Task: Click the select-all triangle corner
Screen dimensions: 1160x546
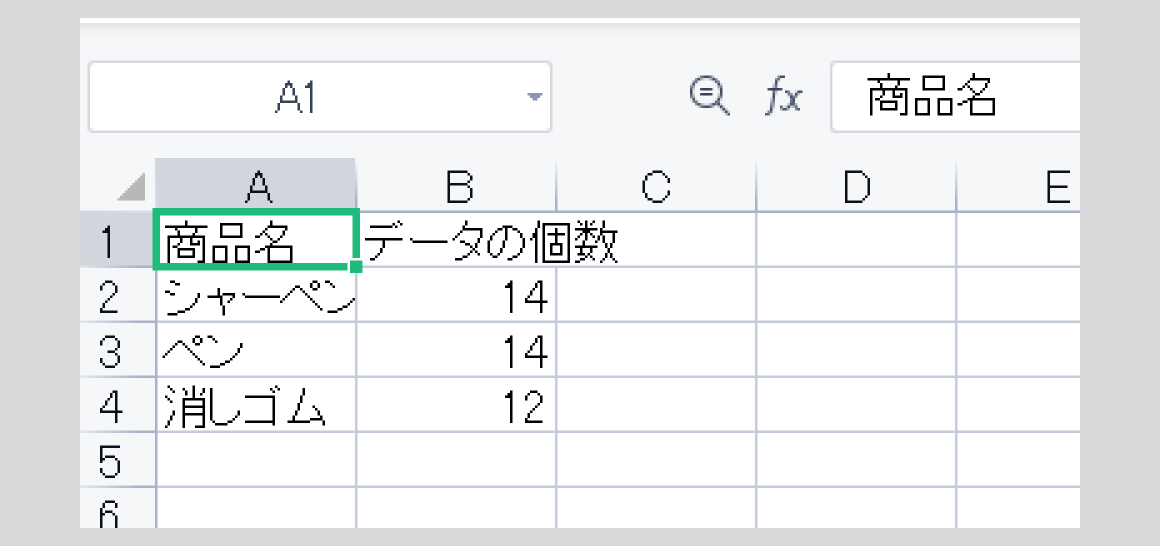Action: click(132, 186)
